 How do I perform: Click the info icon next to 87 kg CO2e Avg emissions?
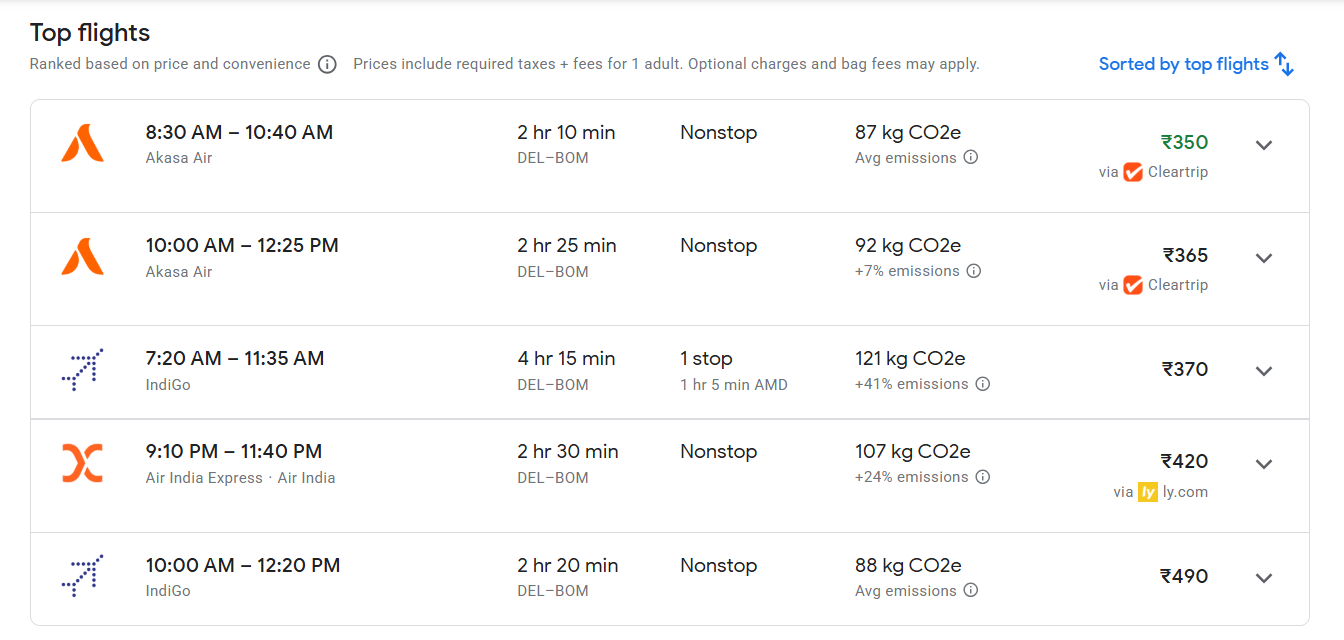tap(971, 158)
